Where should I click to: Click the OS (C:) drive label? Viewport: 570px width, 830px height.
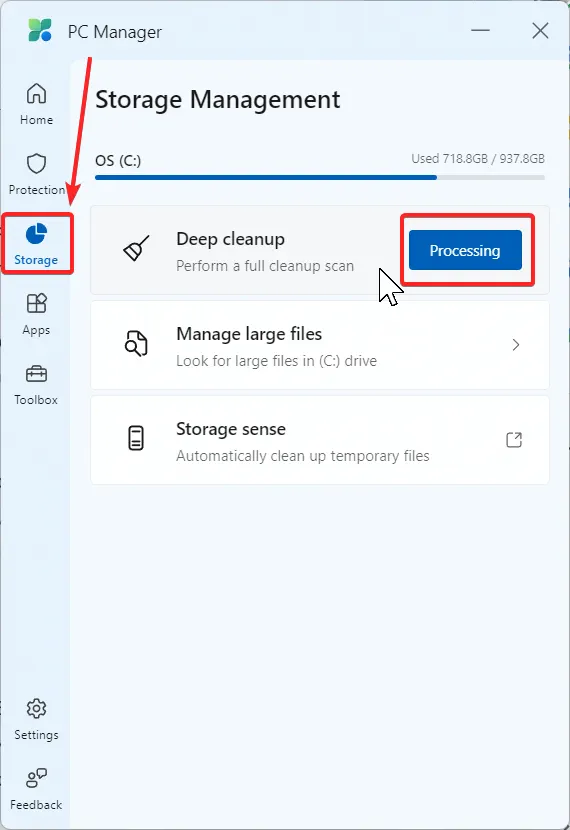118,160
